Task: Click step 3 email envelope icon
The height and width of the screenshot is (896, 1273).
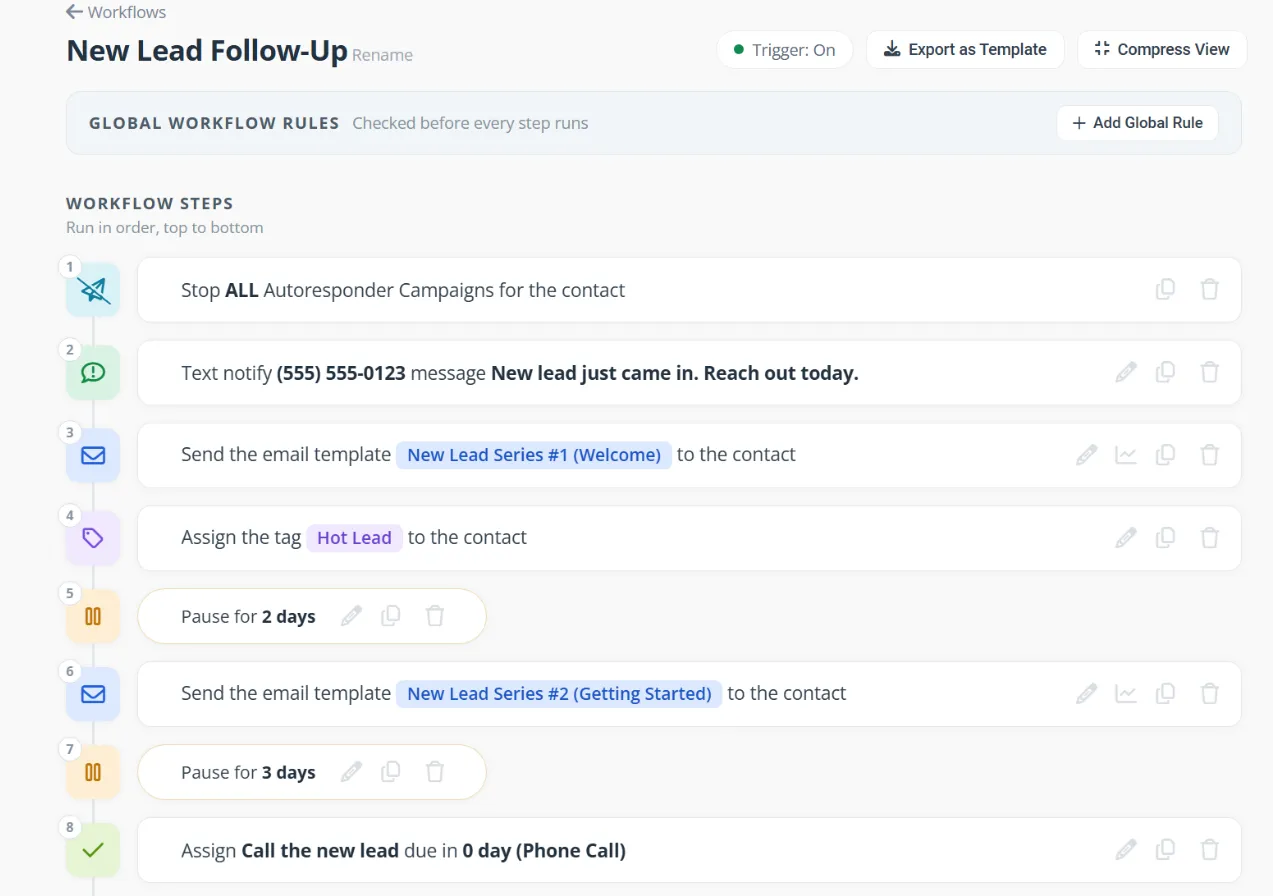Action: [93, 455]
